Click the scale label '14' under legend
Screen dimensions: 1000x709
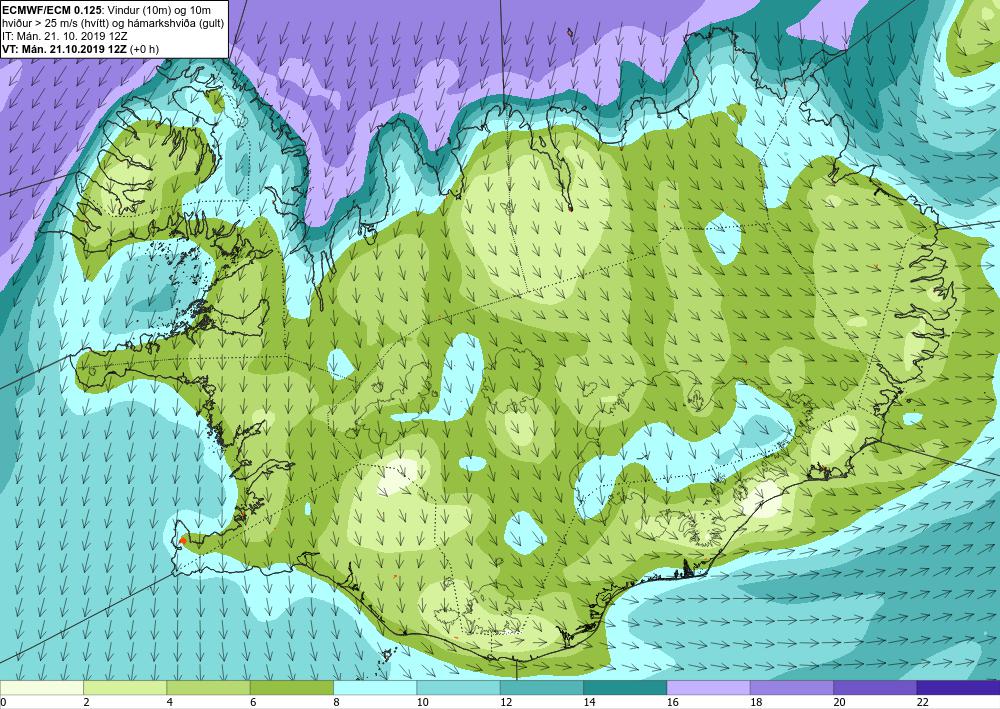589,703
